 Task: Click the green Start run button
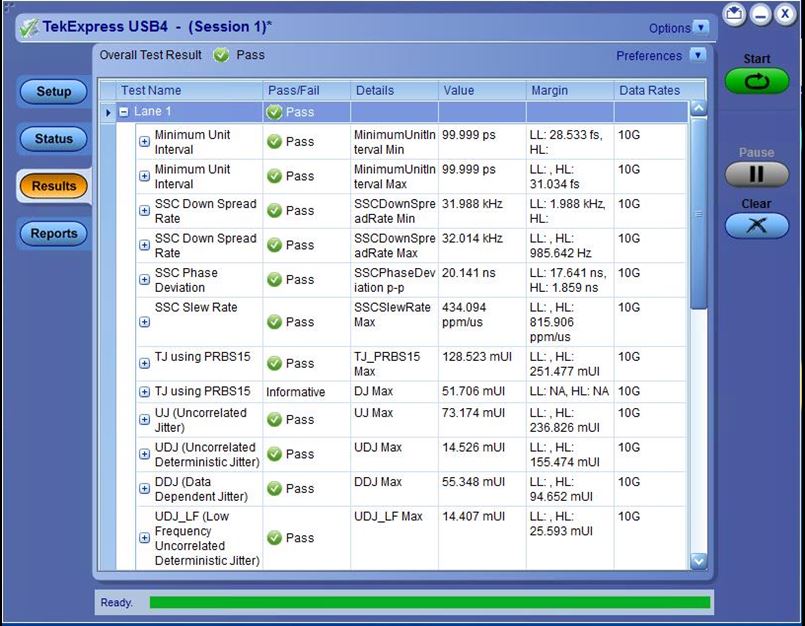click(x=757, y=81)
